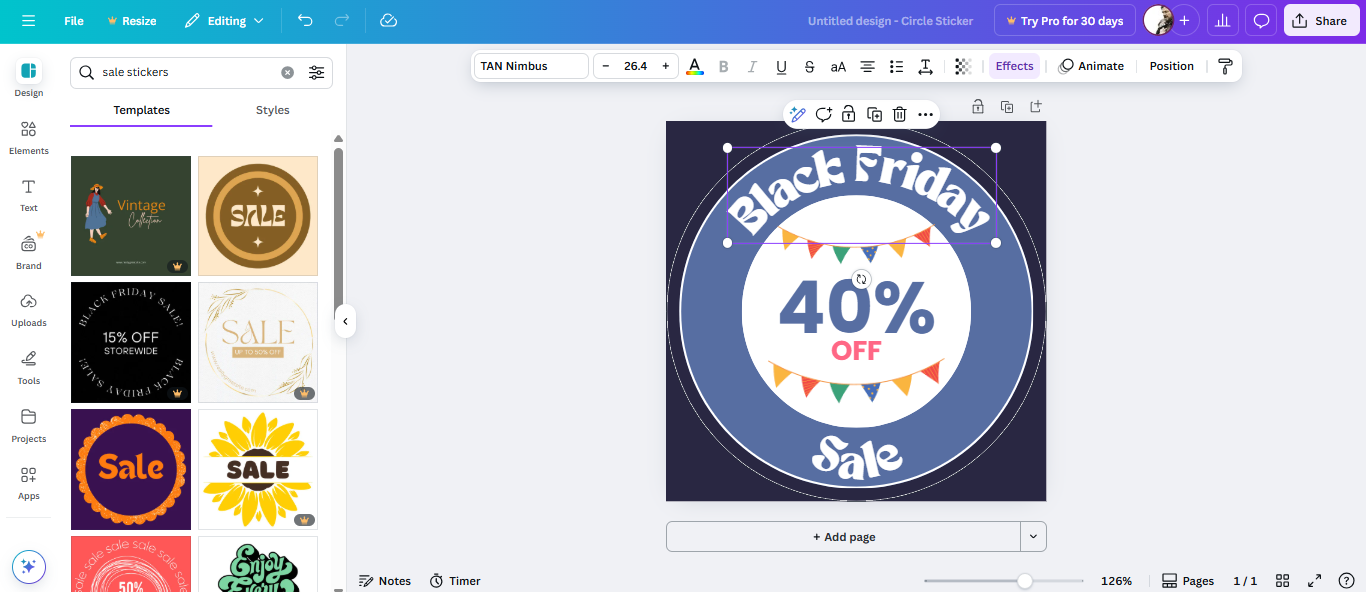1366x592 pixels.
Task: Expand the Add page dropdown arrow
Action: coord(1033,537)
